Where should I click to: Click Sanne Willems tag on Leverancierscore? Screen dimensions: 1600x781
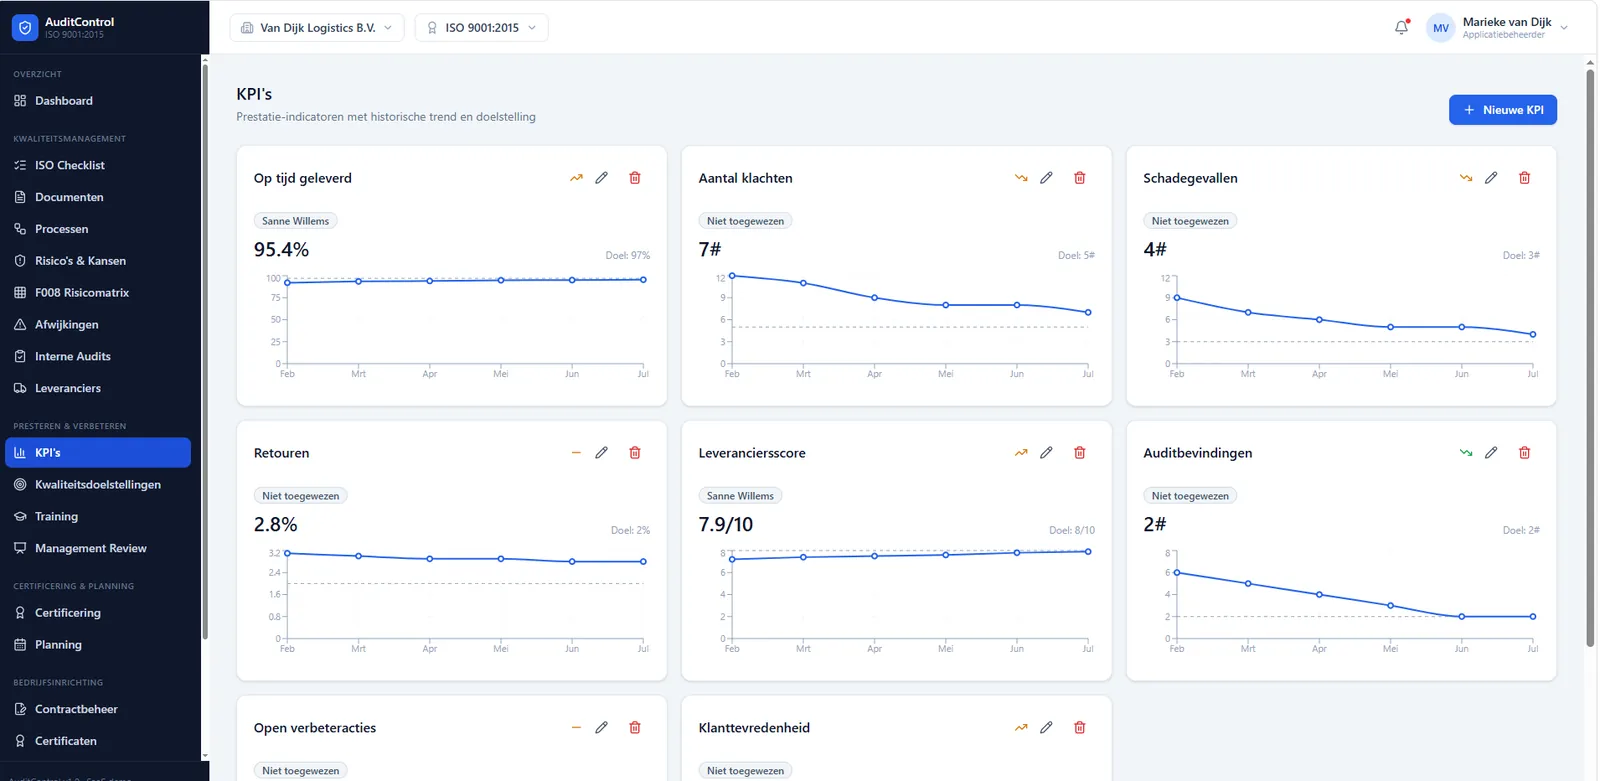pos(740,496)
